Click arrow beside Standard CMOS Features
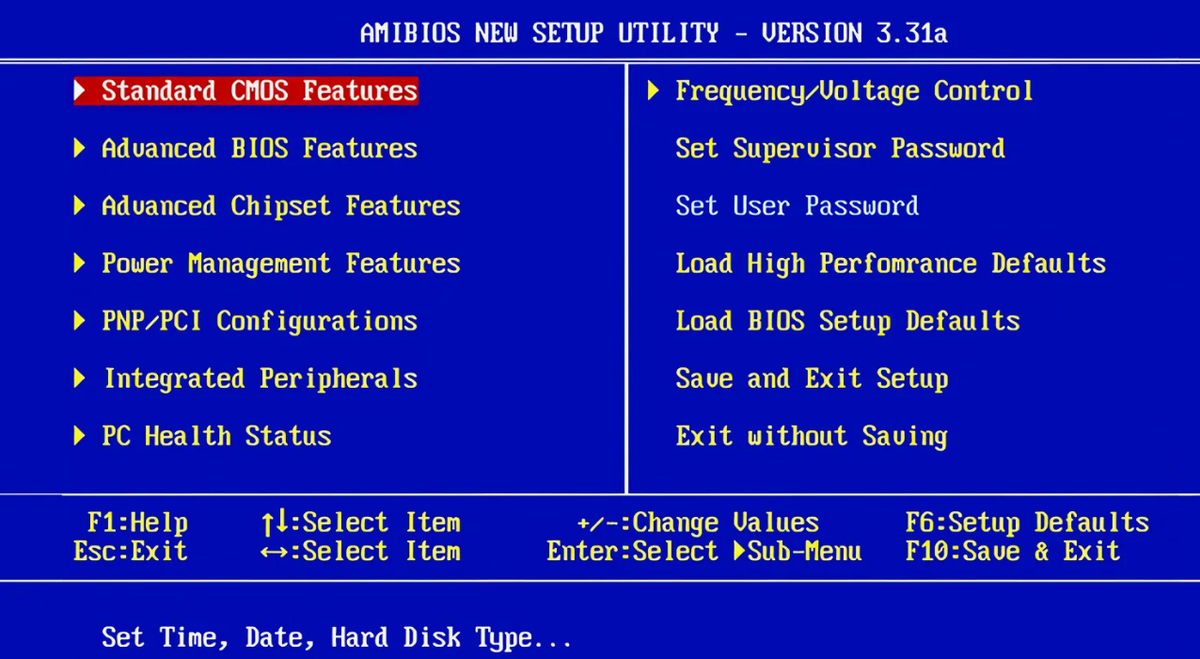 (81, 91)
